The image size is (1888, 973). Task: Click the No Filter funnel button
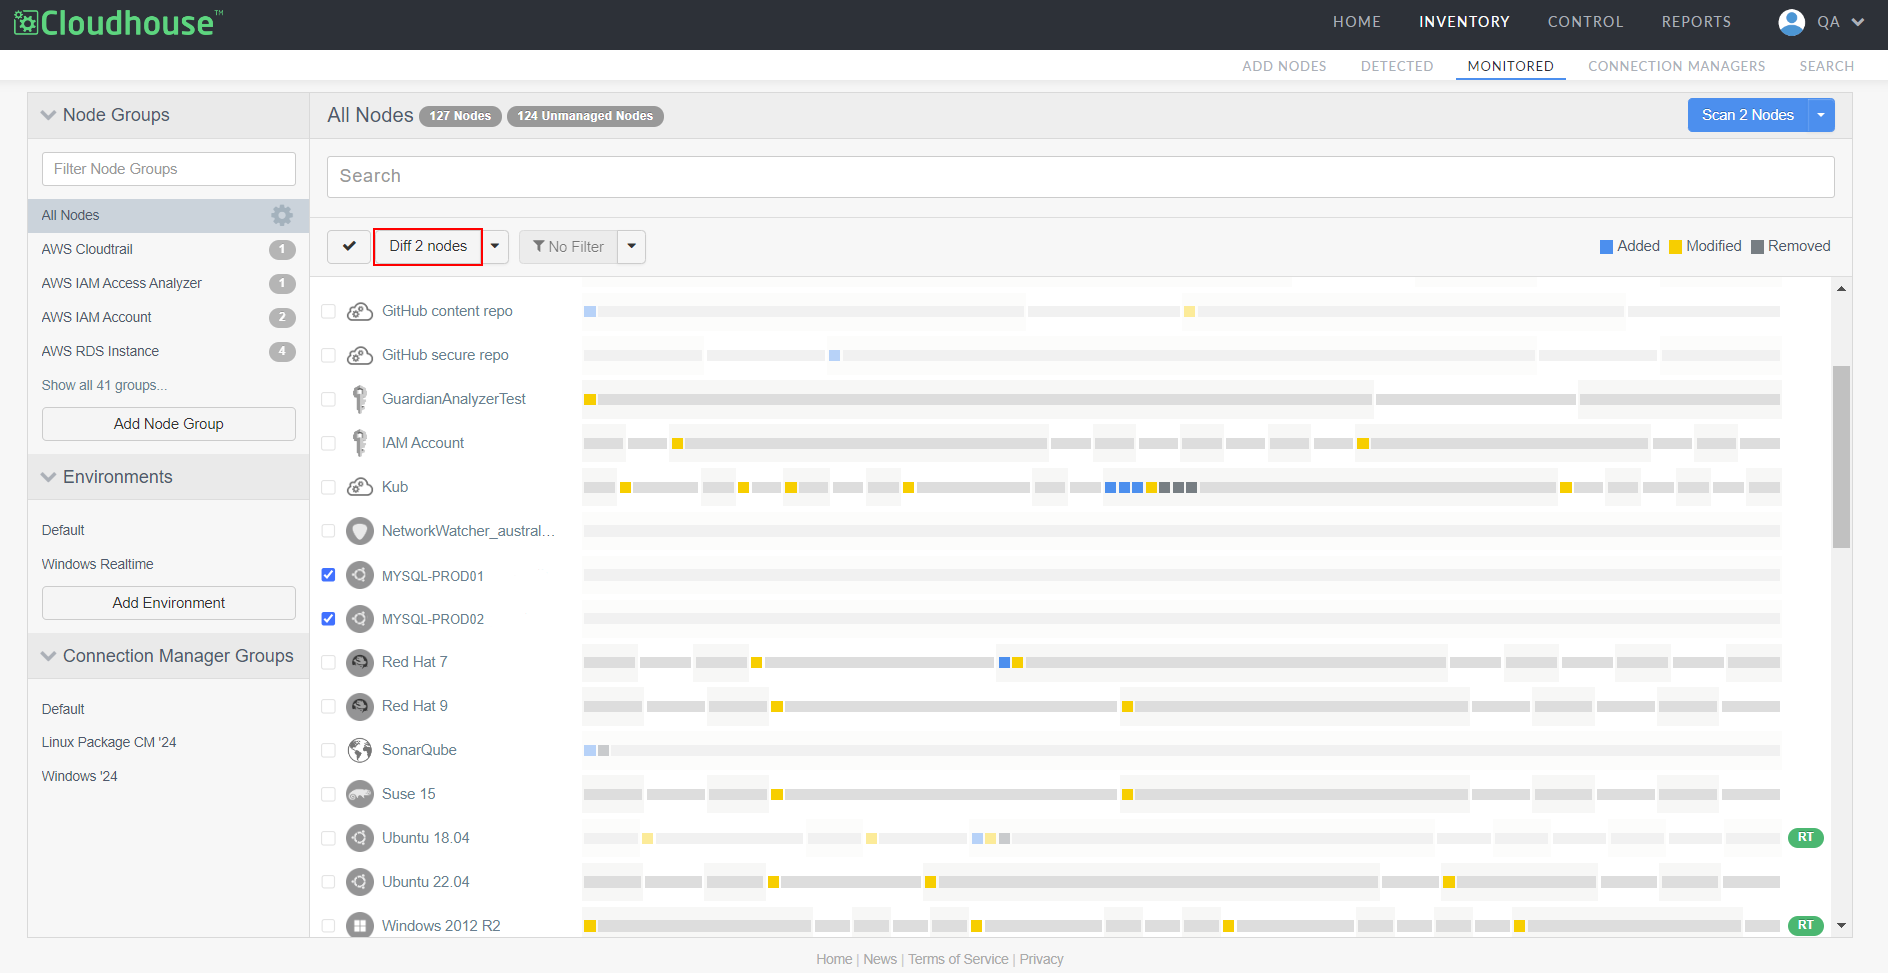coord(568,246)
